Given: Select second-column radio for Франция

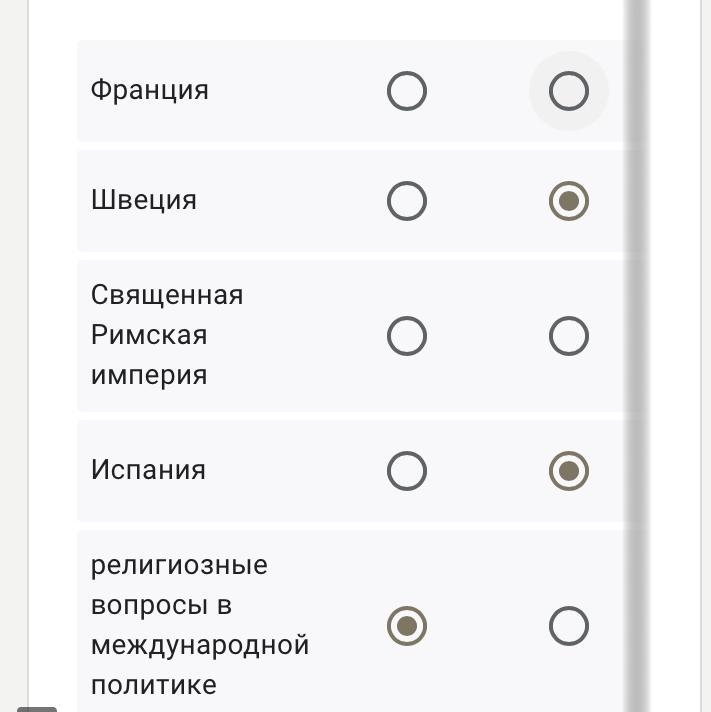Looking at the screenshot, I should [x=568, y=91].
